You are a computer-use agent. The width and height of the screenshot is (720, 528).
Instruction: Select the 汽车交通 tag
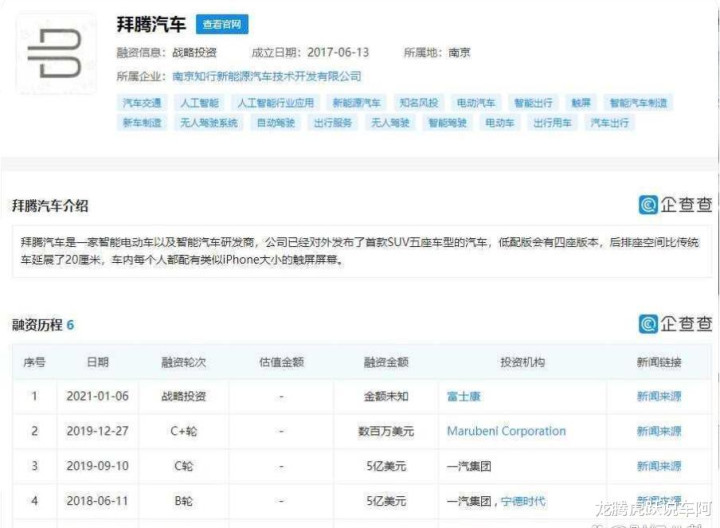(142, 103)
